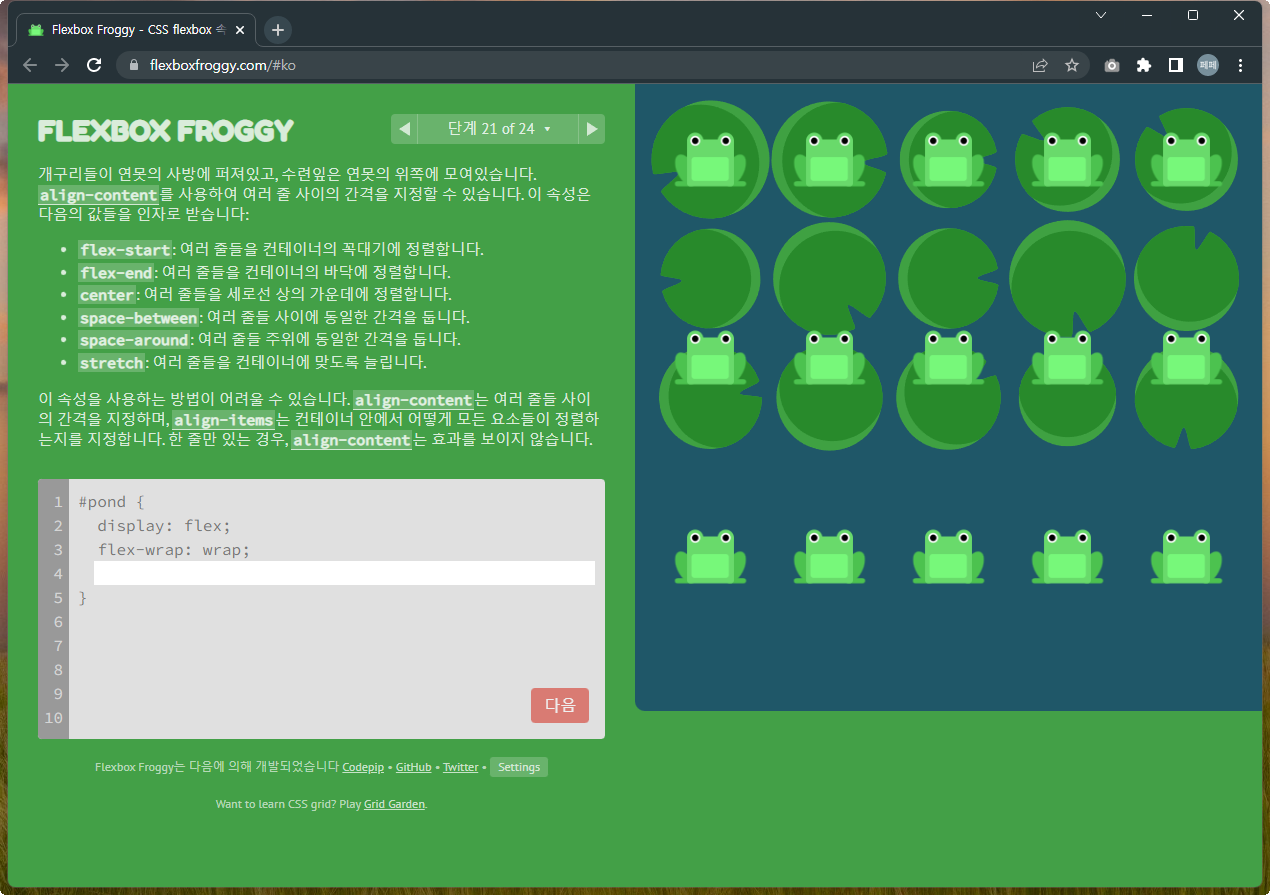
Task: Click the first frog in the third row
Action: coord(710,357)
